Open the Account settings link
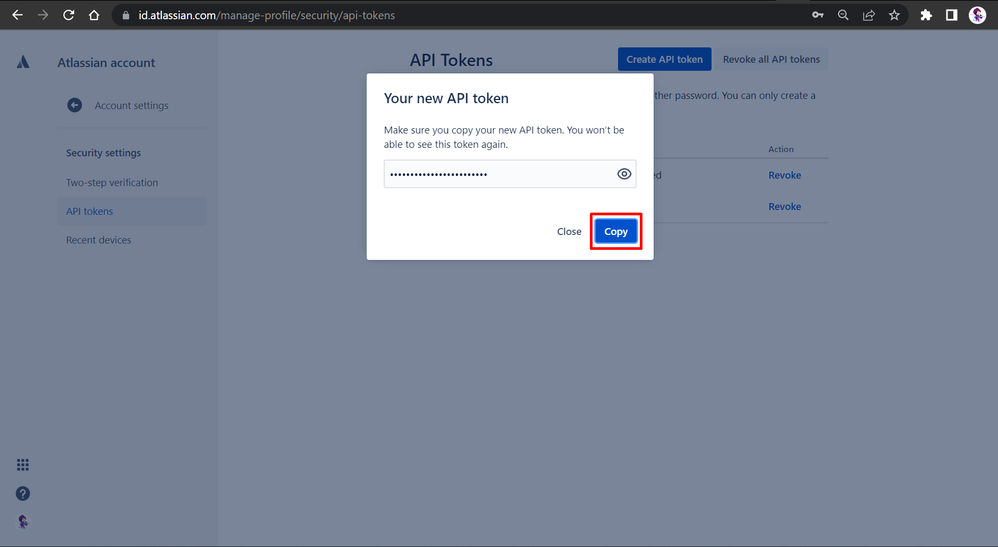Screen dimensions: 998x547 tap(132, 106)
